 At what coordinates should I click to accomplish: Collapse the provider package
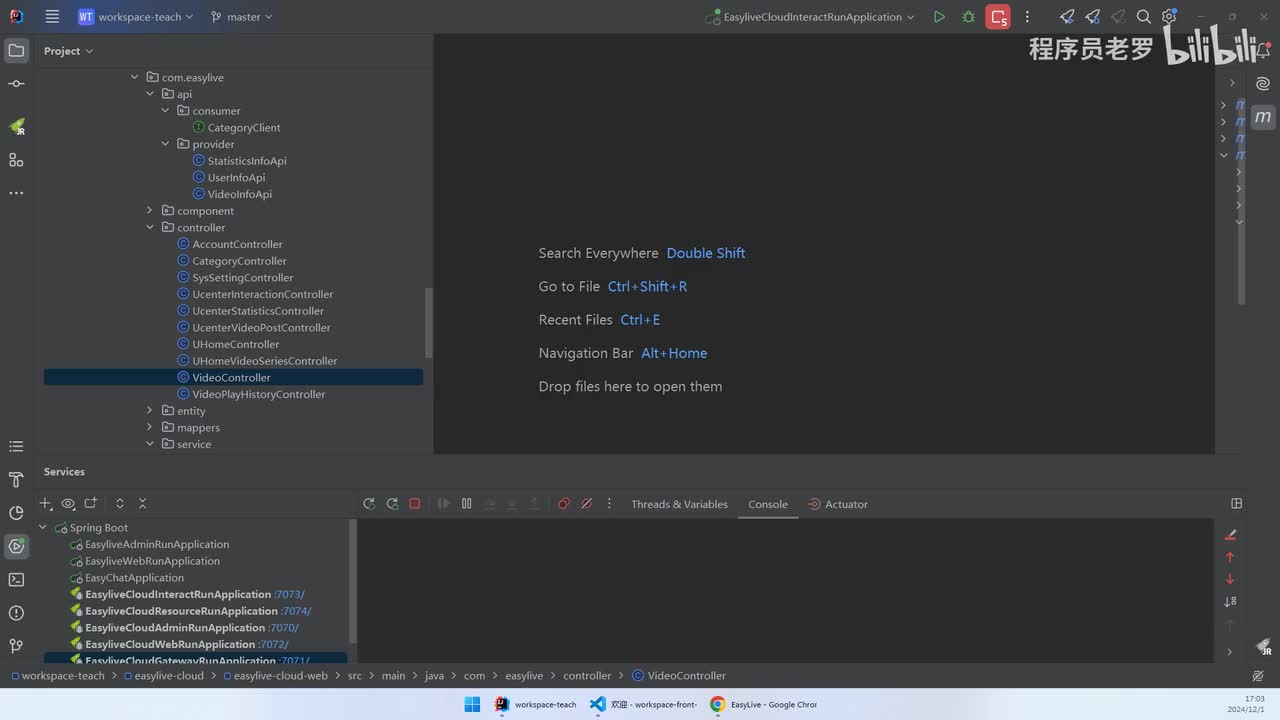coord(166,144)
